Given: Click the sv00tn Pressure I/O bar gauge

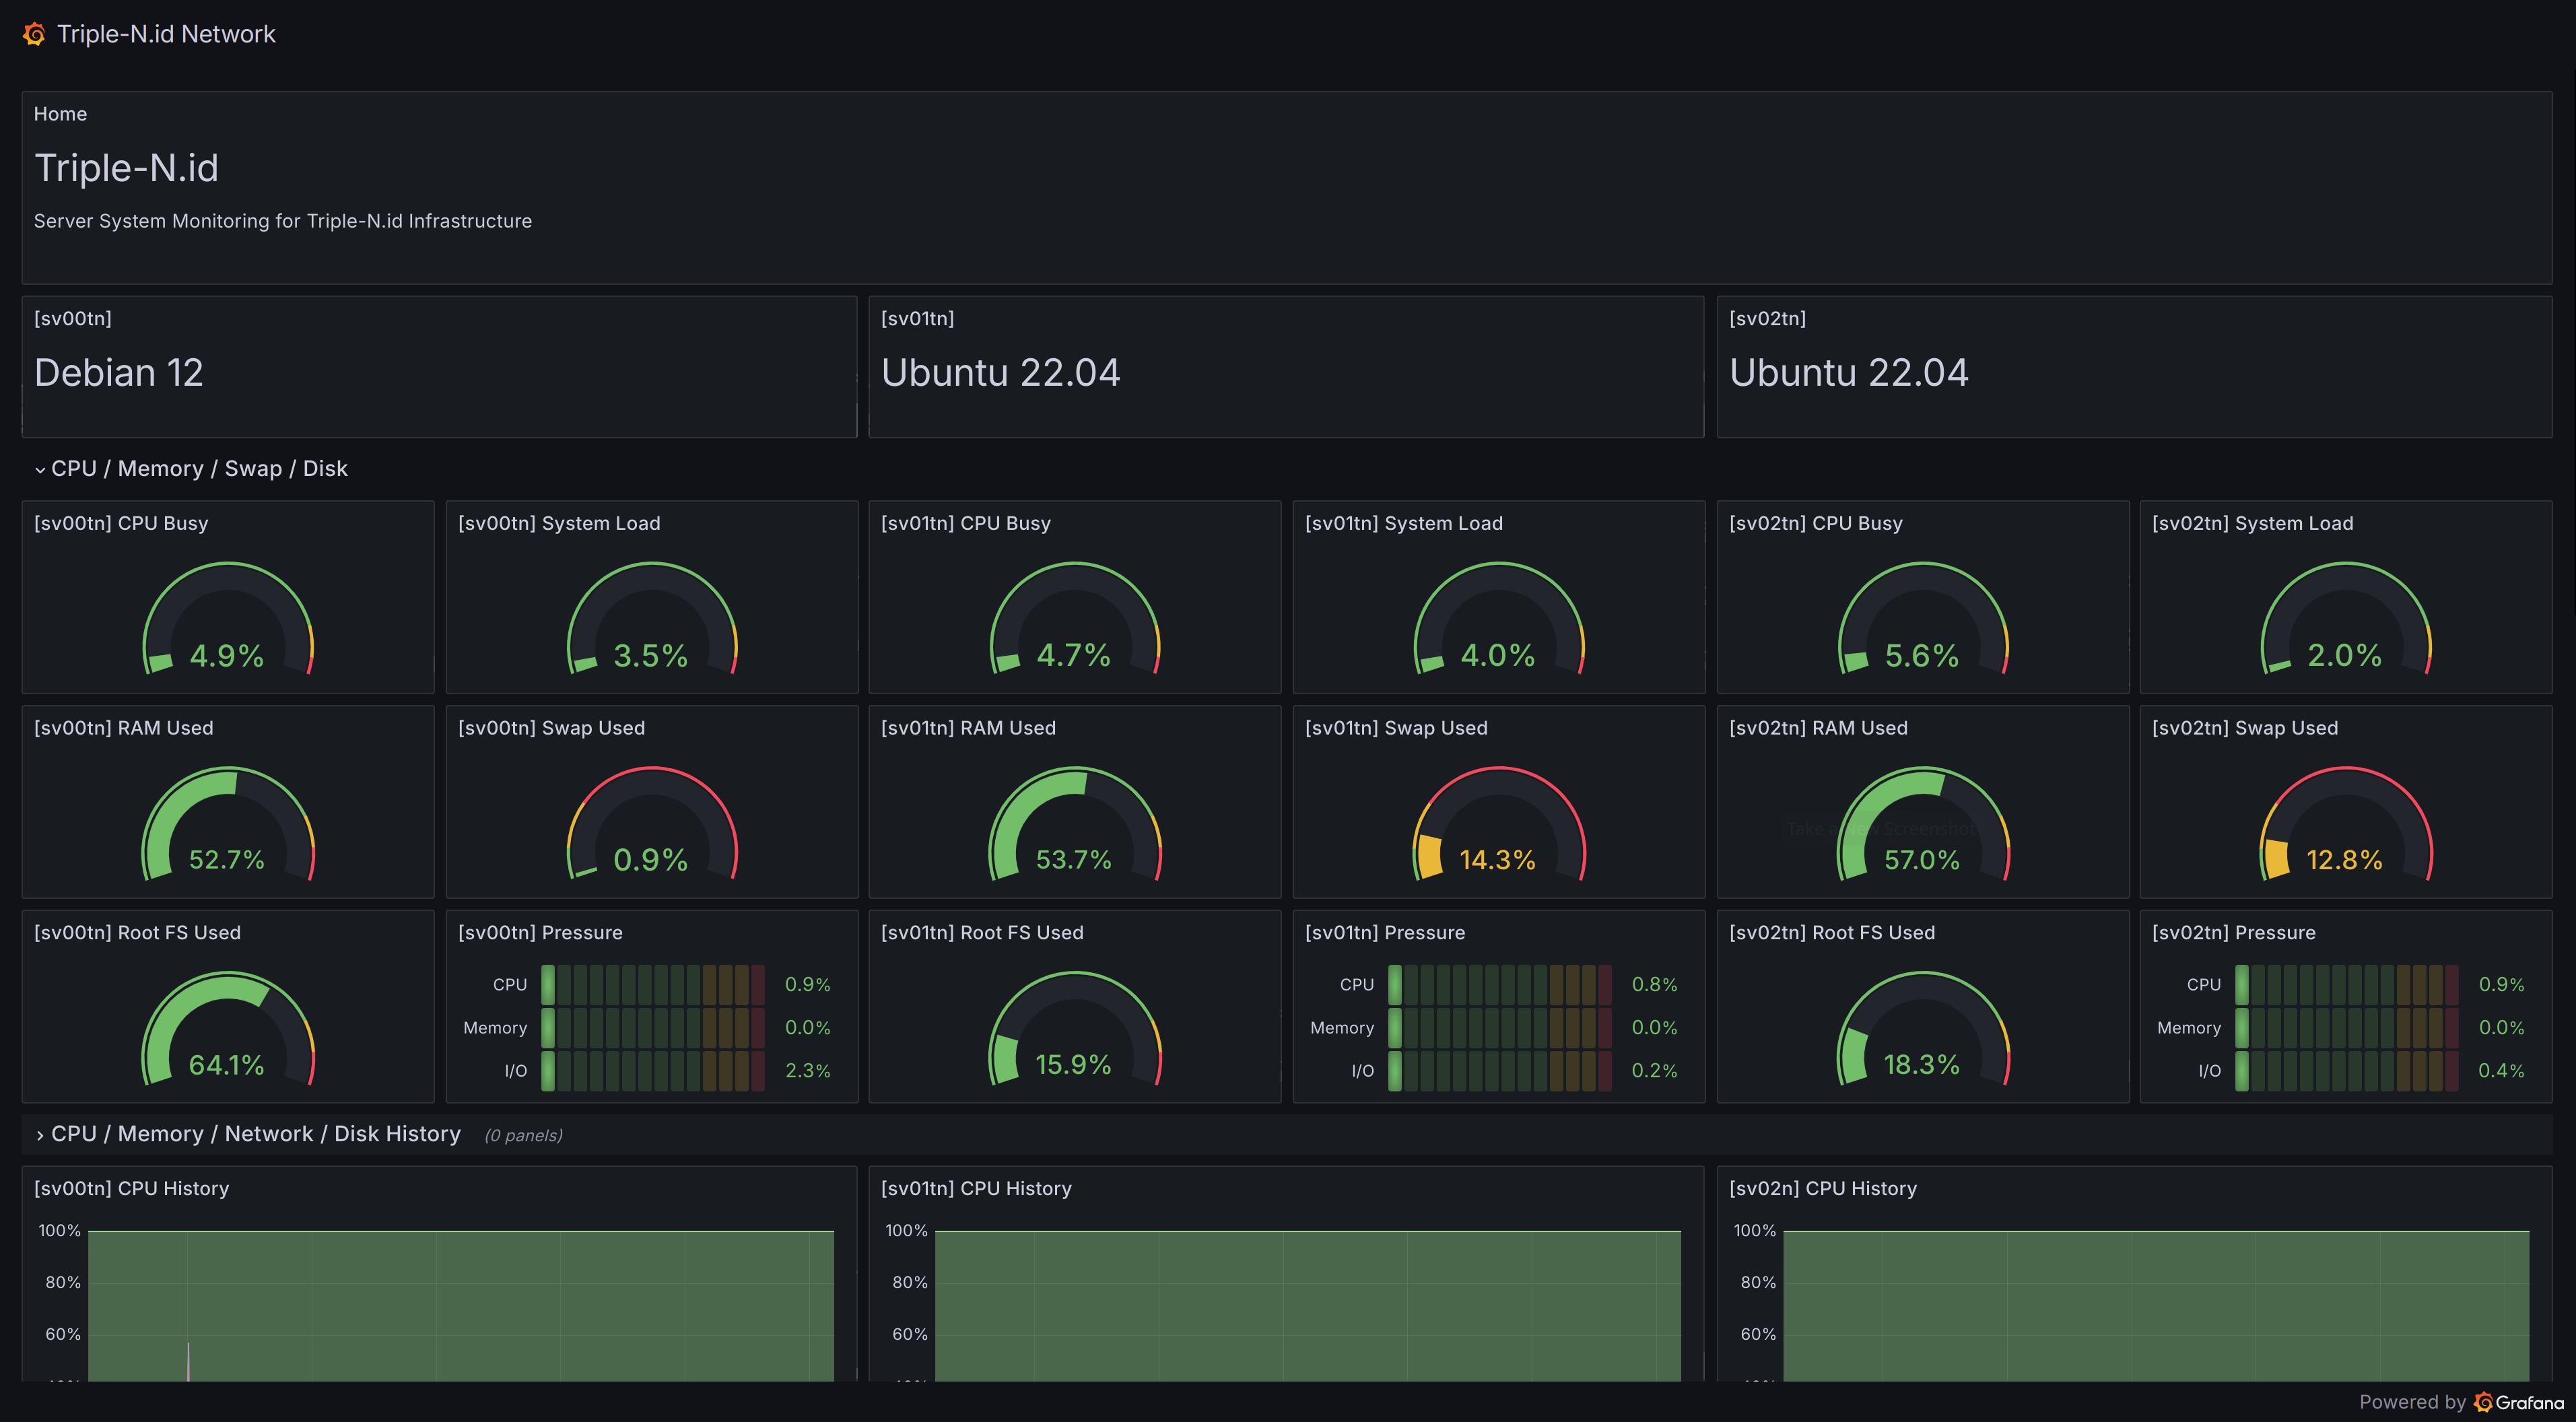Looking at the screenshot, I should [652, 1071].
